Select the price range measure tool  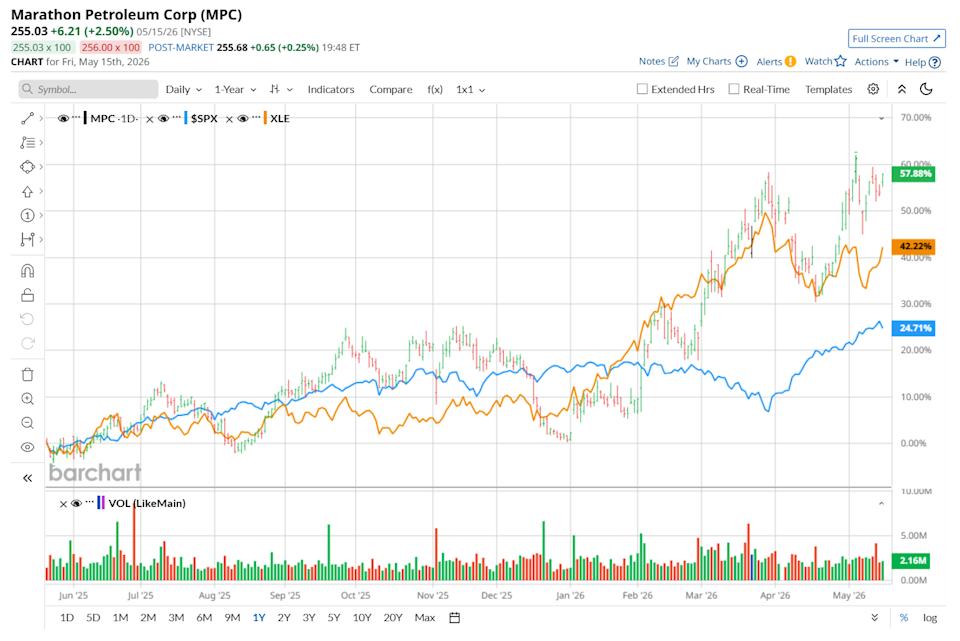coord(28,239)
